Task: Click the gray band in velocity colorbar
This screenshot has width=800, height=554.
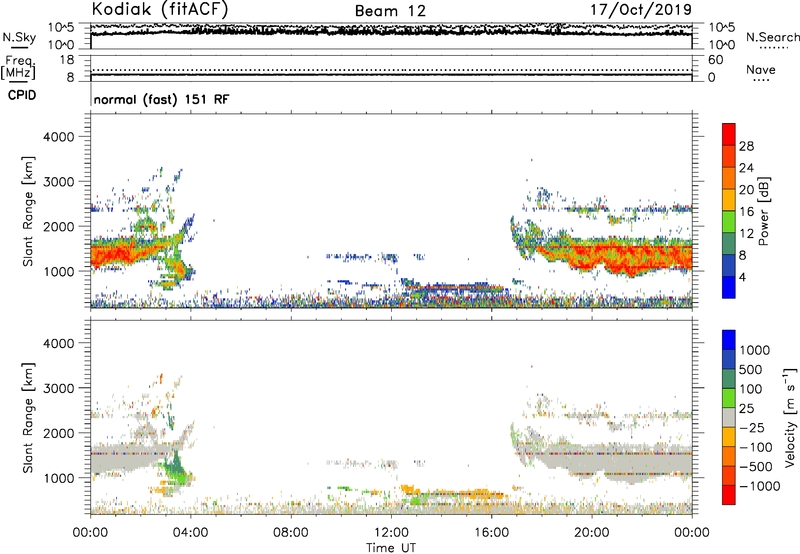Action: (729, 417)
